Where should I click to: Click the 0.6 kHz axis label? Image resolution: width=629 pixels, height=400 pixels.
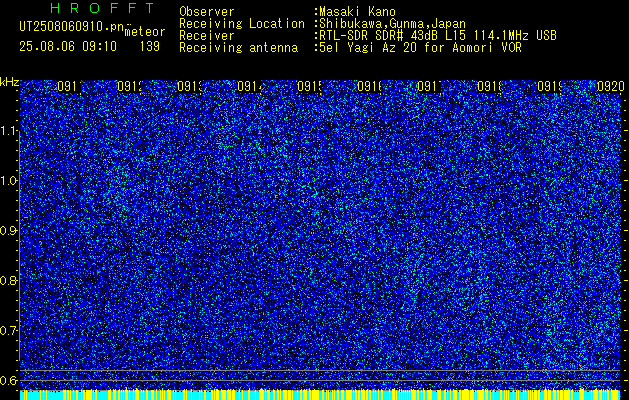pos(10,380)
